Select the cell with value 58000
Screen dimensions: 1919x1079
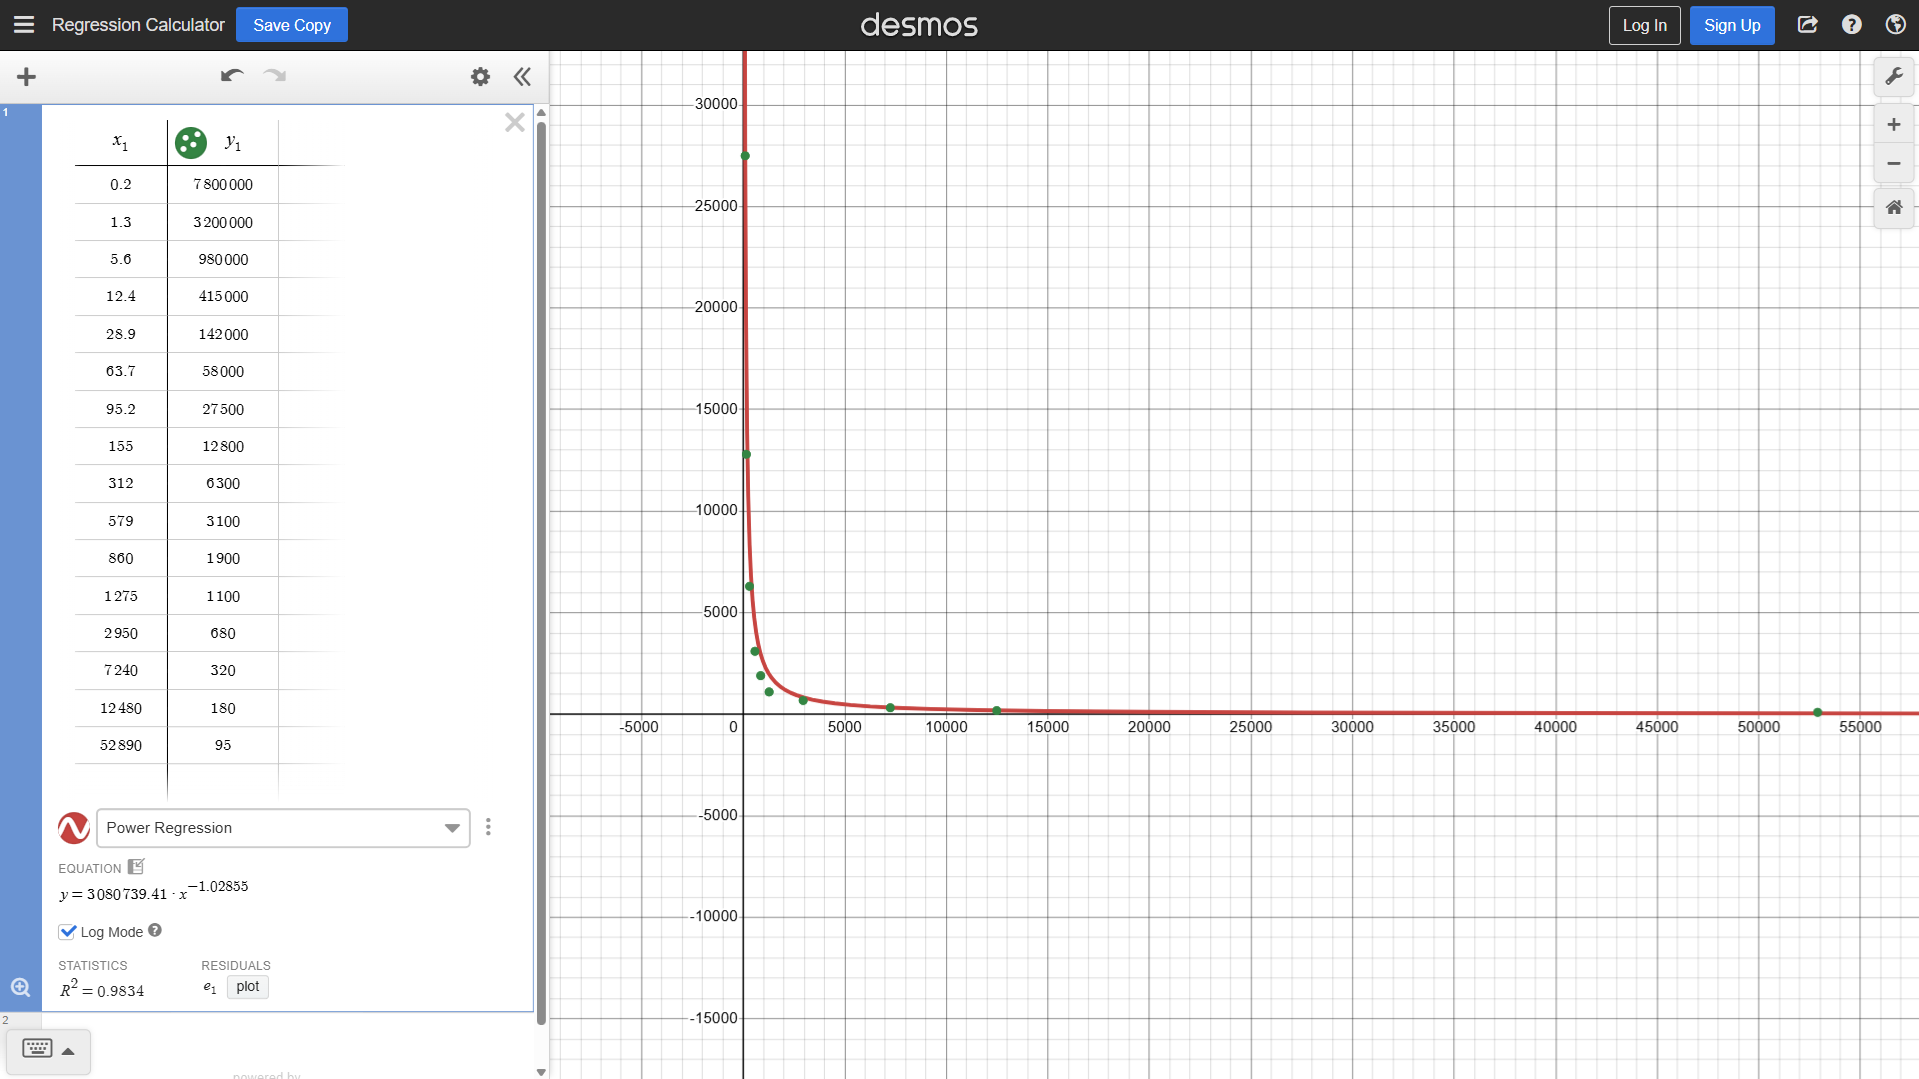(x=223, y=371)
